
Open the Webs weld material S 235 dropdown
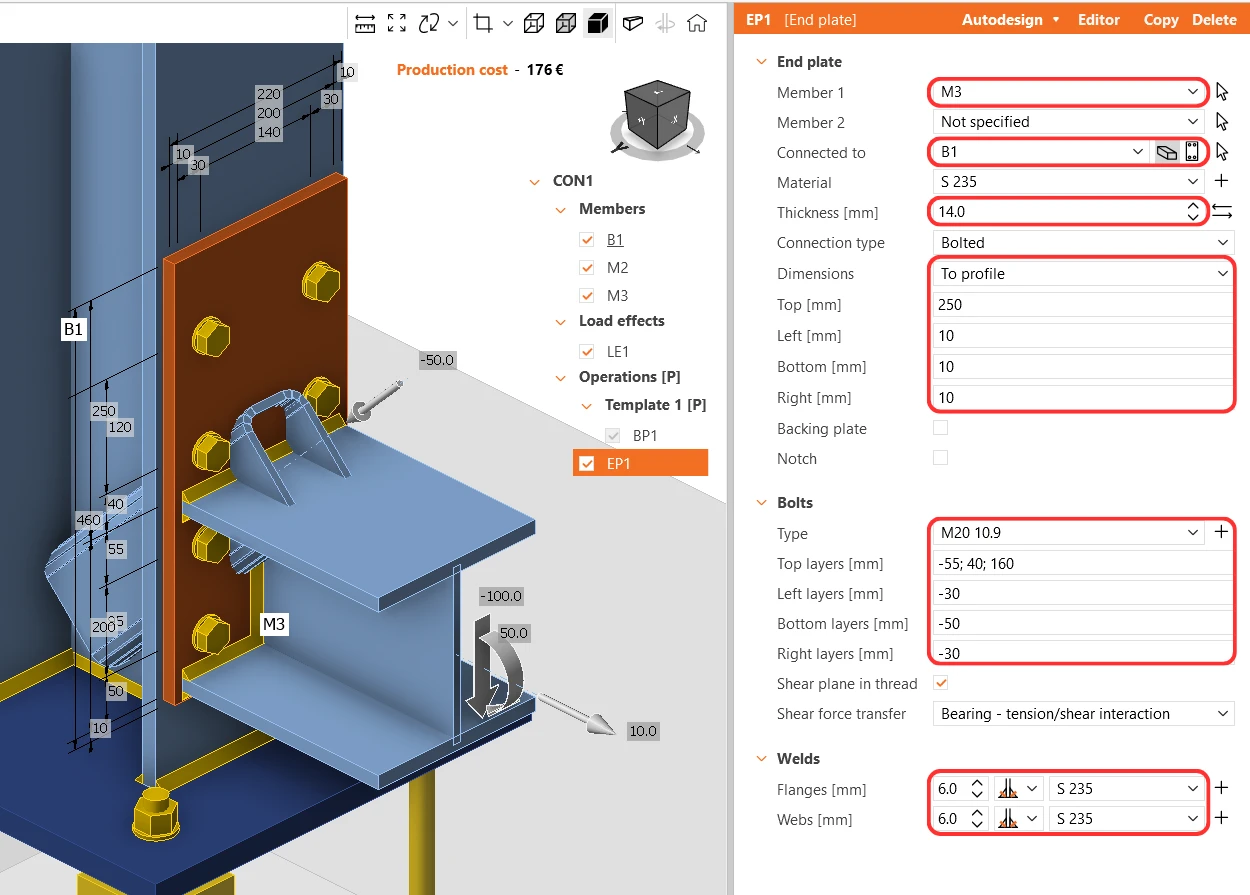(x=1126, y=819)
